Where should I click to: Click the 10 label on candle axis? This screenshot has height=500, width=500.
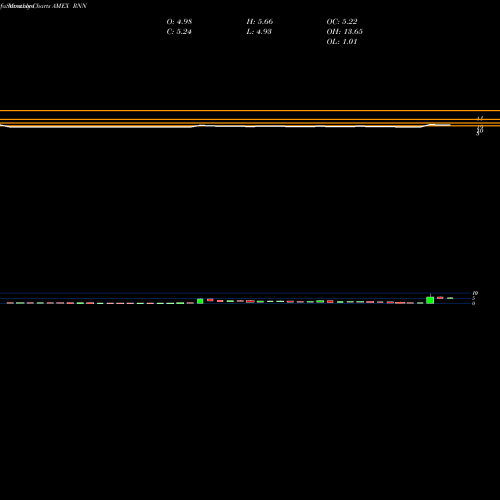(475, 293)
